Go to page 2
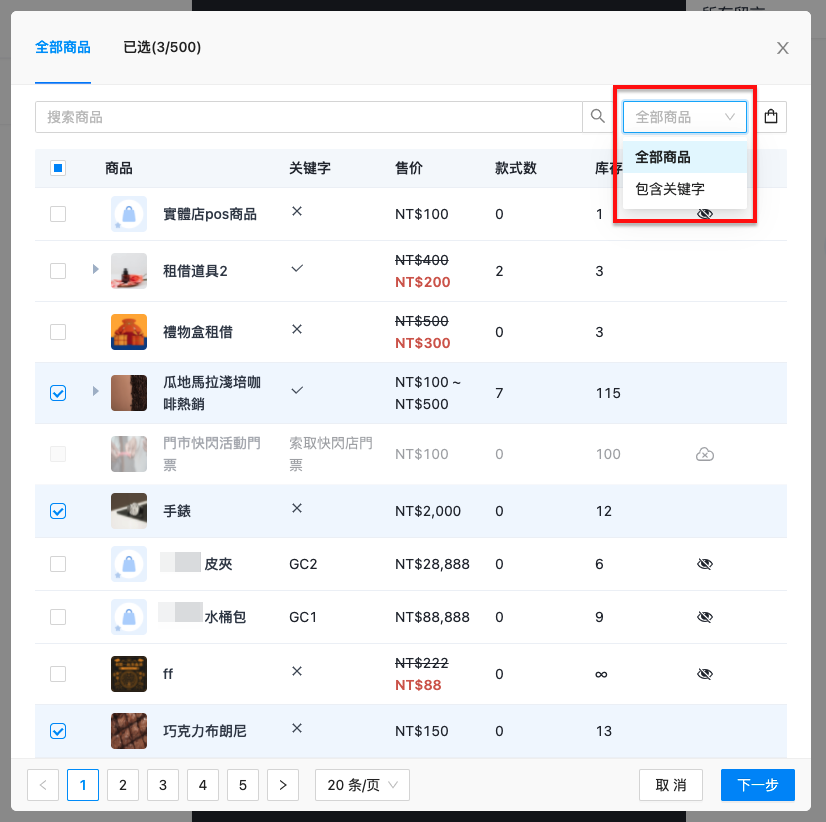Viewport: 826px width, 822px height. click(123, 785)
